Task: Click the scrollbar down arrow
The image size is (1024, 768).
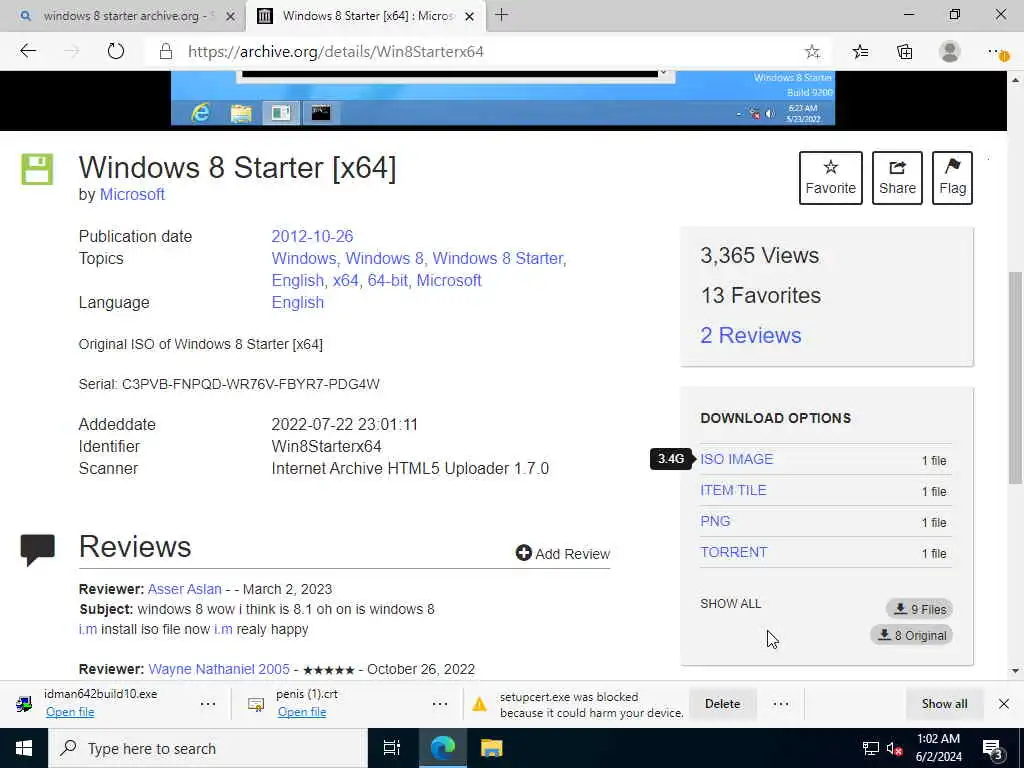Action: click(x=1015, y=671)
